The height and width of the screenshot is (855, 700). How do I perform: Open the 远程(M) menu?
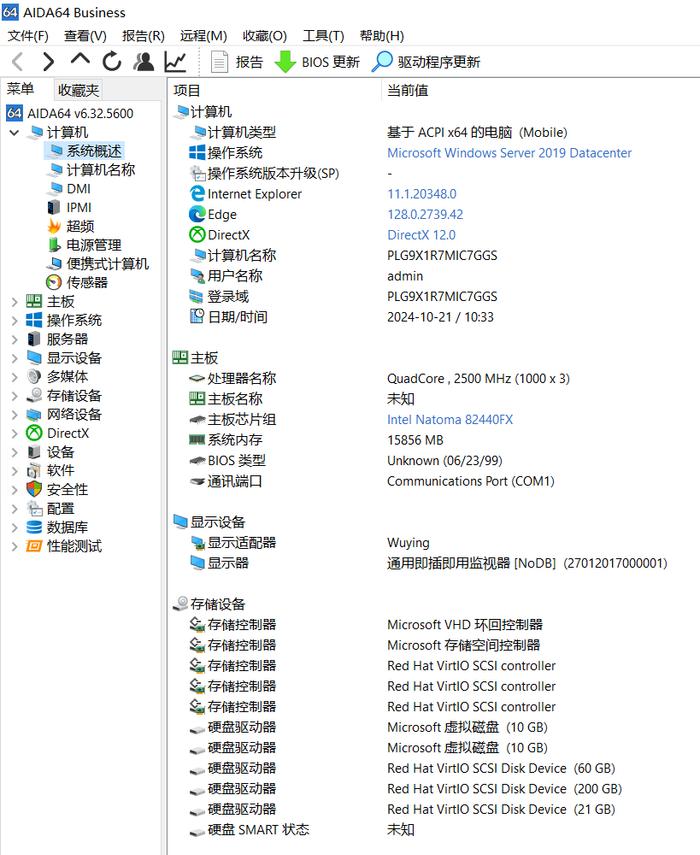click(203, 36)
